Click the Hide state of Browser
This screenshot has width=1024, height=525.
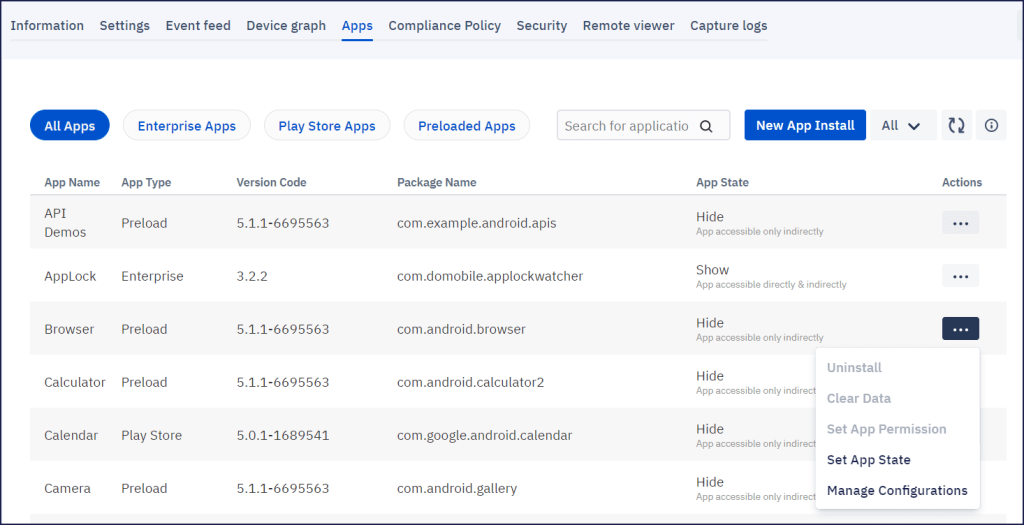[710, 323]
